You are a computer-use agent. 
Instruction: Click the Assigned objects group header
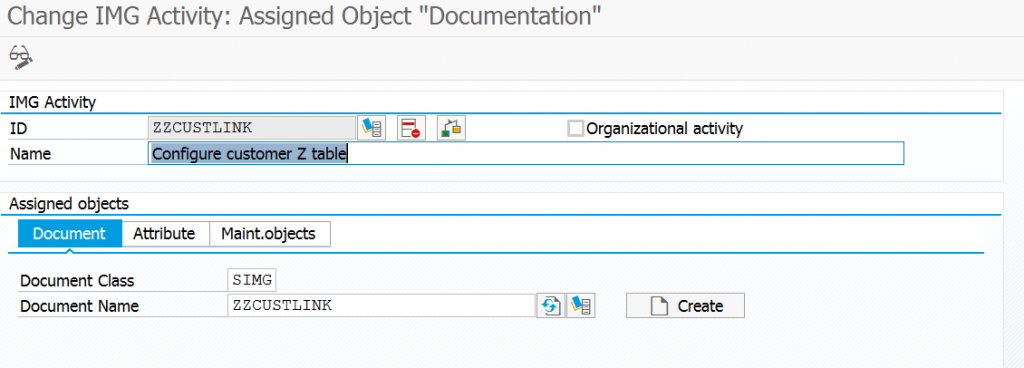tap(69, 204)
